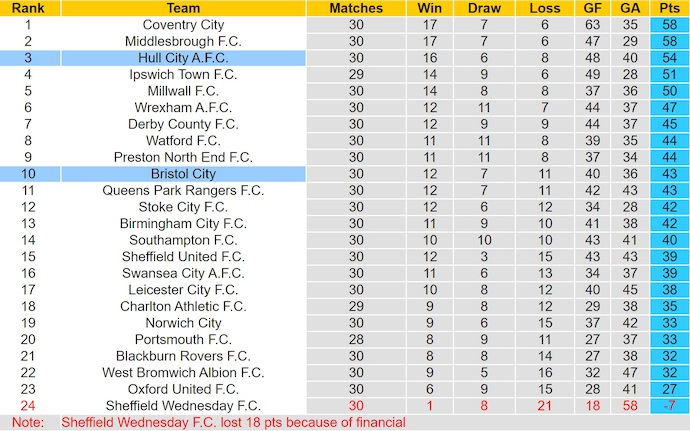Select the GA column header
Viewport: 690px width, 431px height.
point(629,8)
